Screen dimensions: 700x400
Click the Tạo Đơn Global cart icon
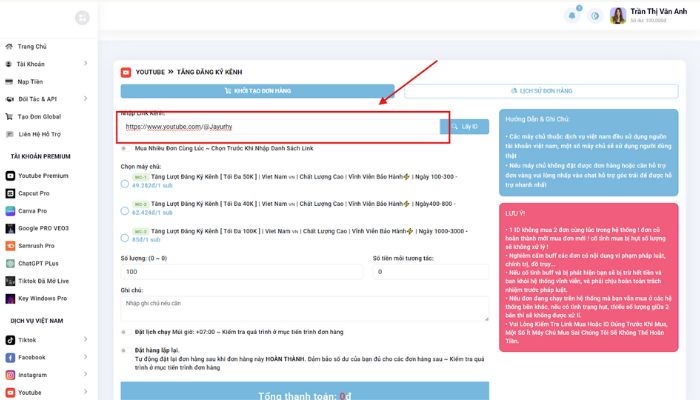tap(9, 117)
